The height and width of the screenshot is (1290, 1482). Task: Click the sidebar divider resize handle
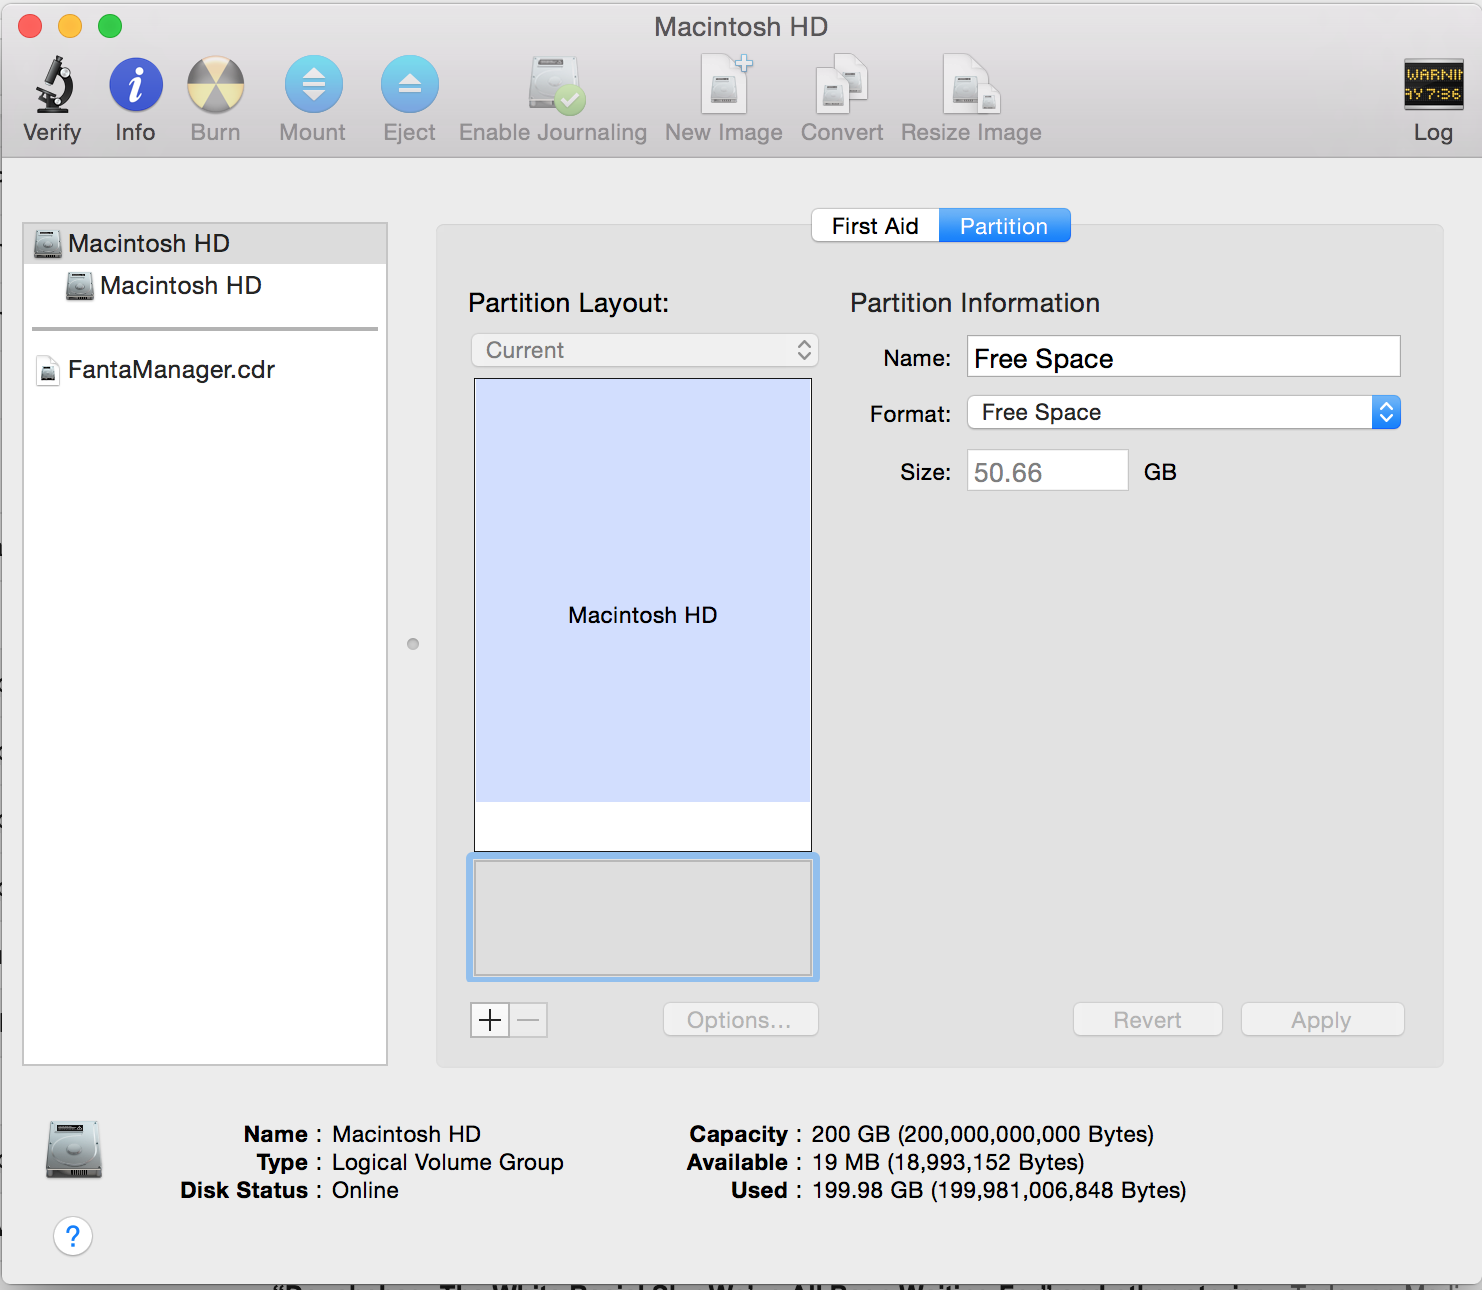(413, 644)
